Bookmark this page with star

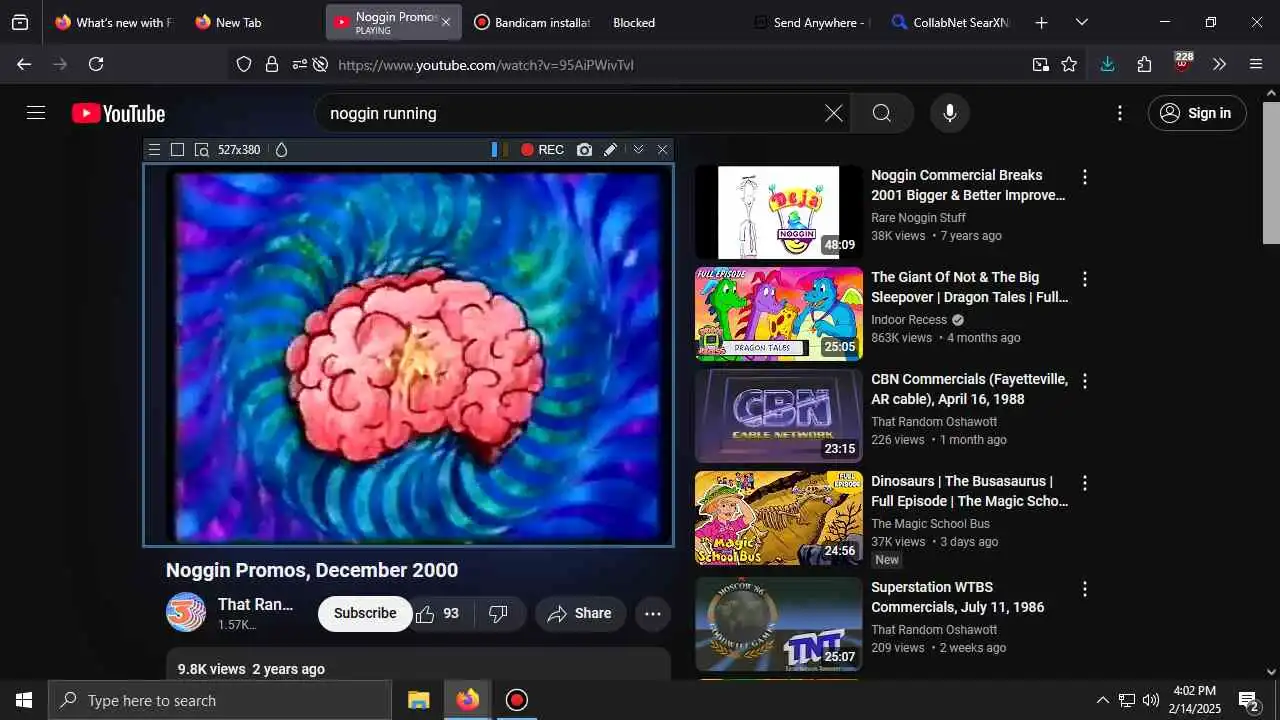1069,64
